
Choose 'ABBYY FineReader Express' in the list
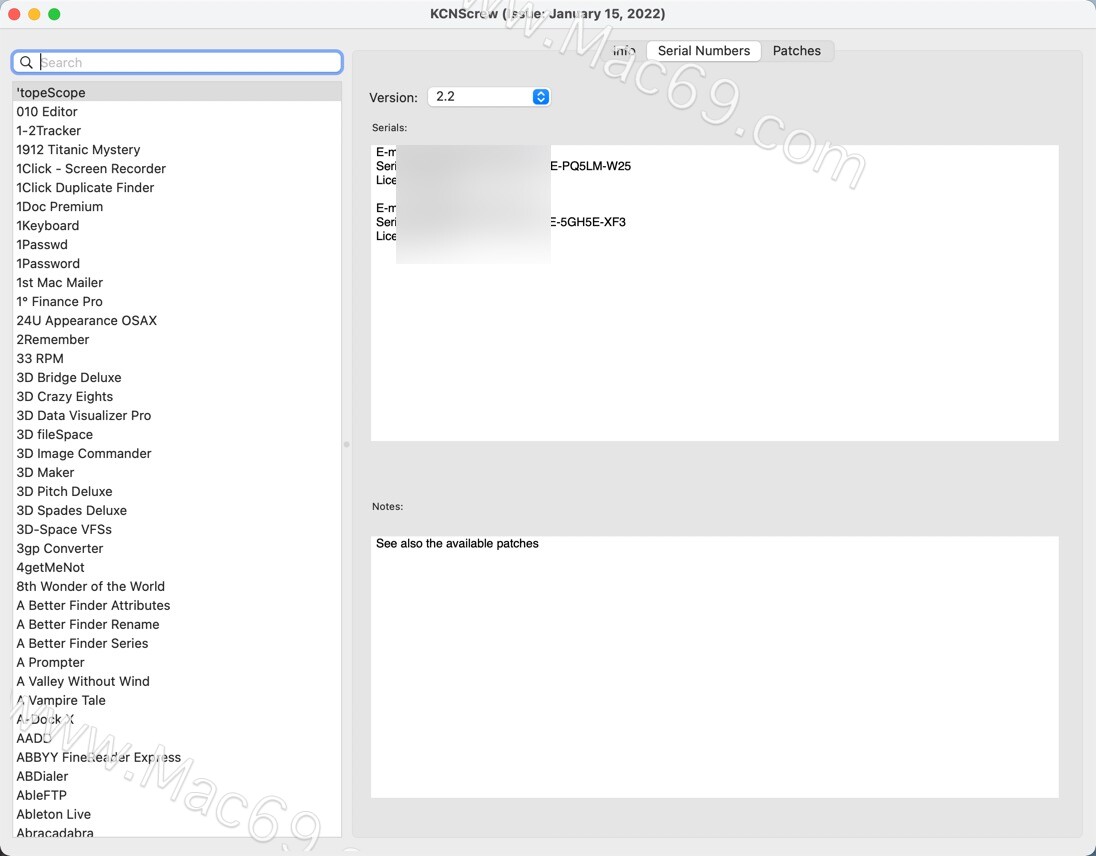98,757
